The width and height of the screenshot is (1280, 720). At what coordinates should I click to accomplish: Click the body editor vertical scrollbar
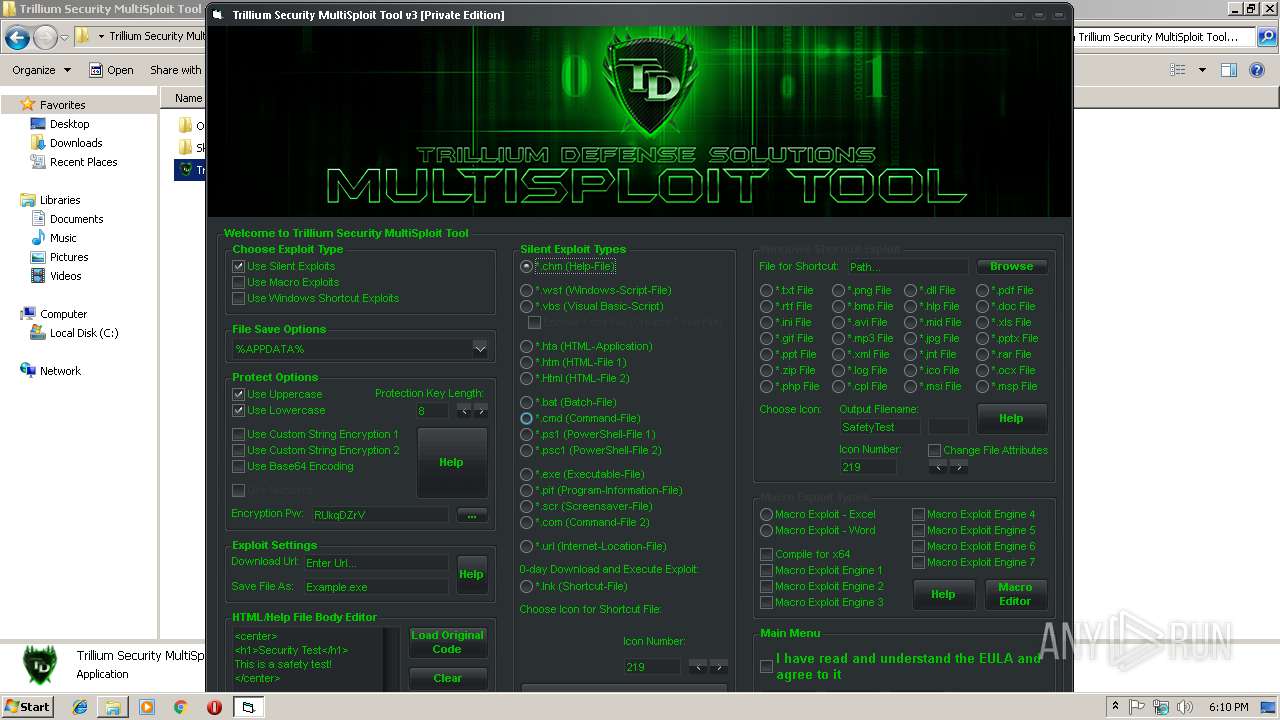[x=392, y=660]
